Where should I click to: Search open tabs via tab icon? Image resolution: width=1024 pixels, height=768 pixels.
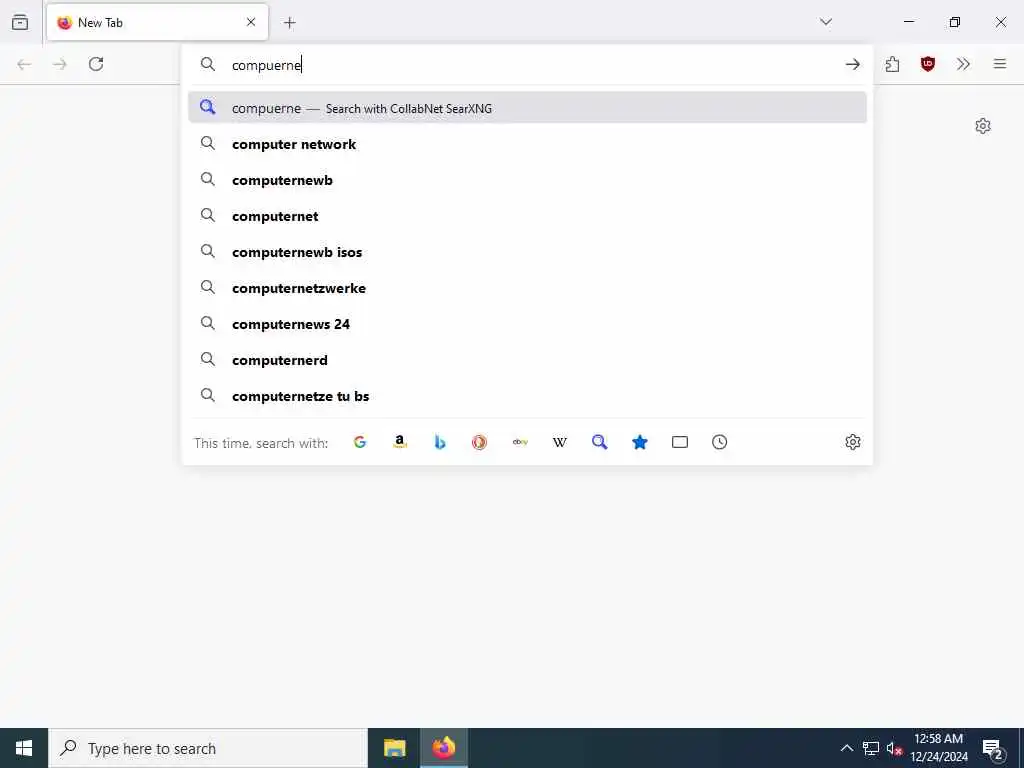point(680,442)
